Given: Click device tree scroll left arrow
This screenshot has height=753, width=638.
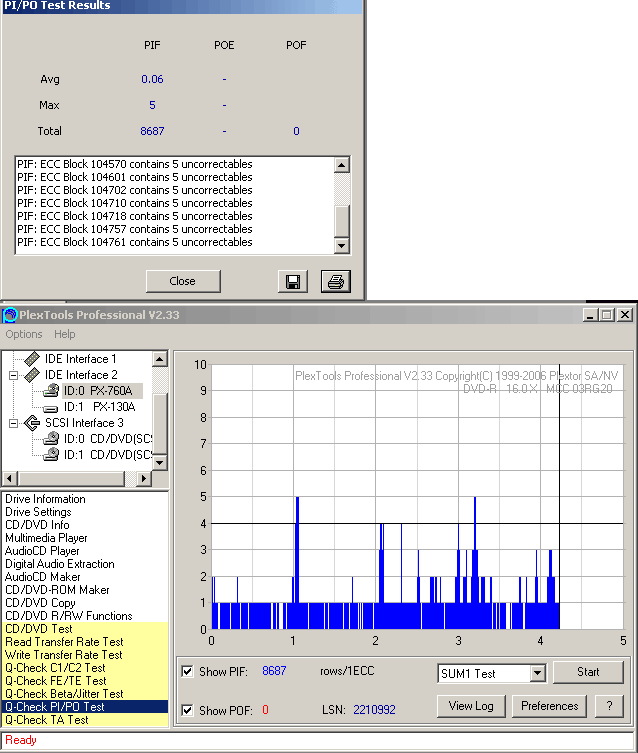Looking at the screenshot, I should [11, 478].
